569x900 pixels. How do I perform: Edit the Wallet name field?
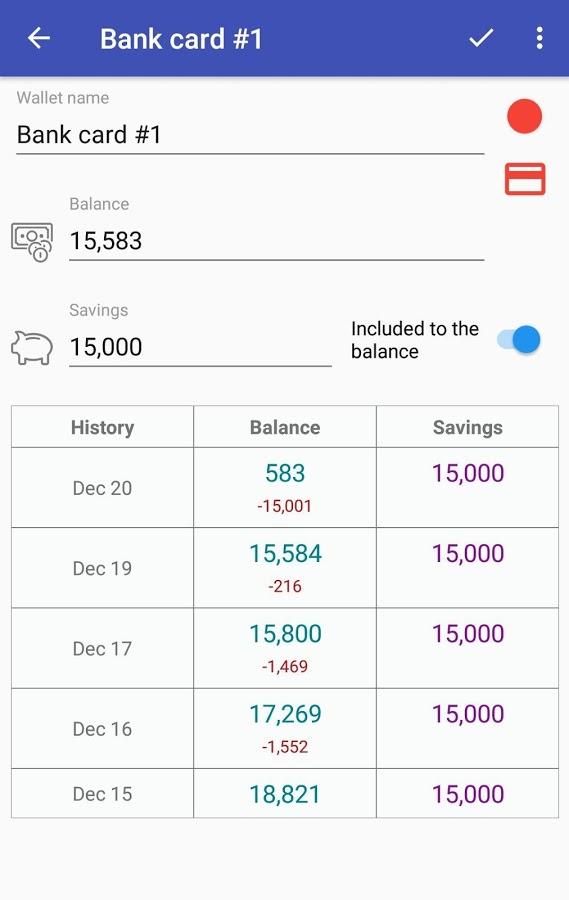coord(250,135)
